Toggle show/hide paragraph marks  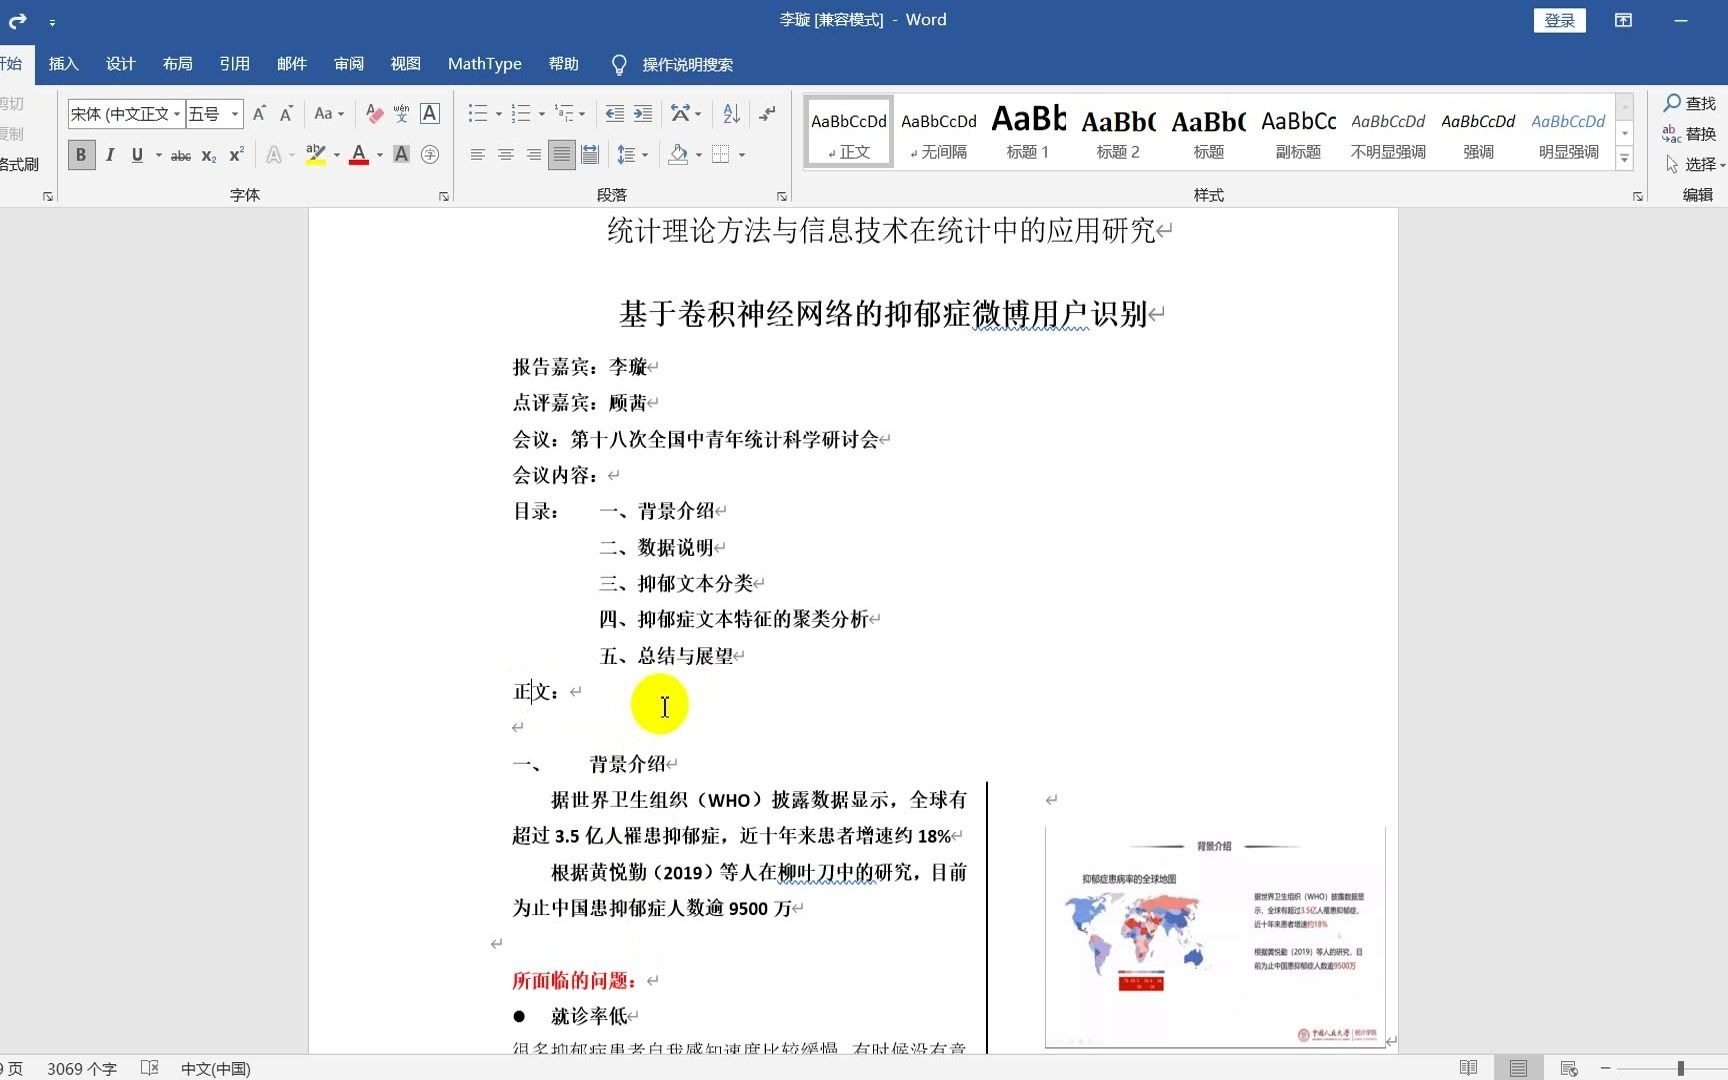[766, 113]
